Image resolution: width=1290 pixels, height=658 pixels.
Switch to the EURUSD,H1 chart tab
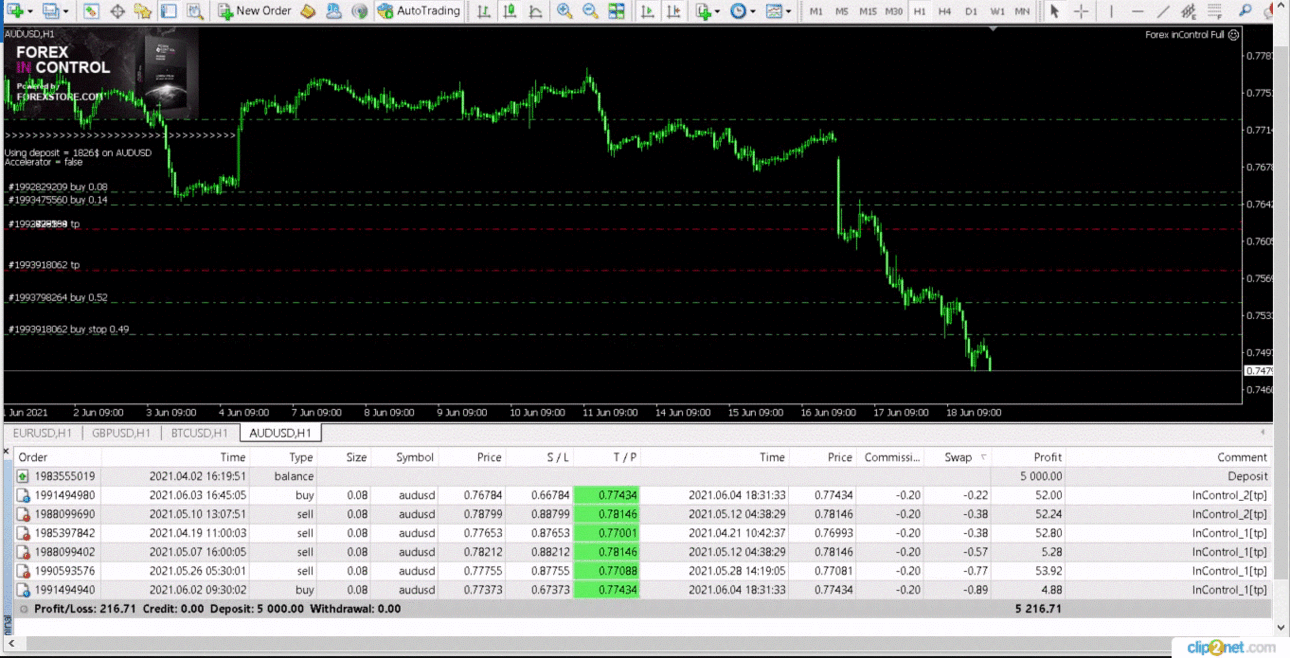[42, 433]
